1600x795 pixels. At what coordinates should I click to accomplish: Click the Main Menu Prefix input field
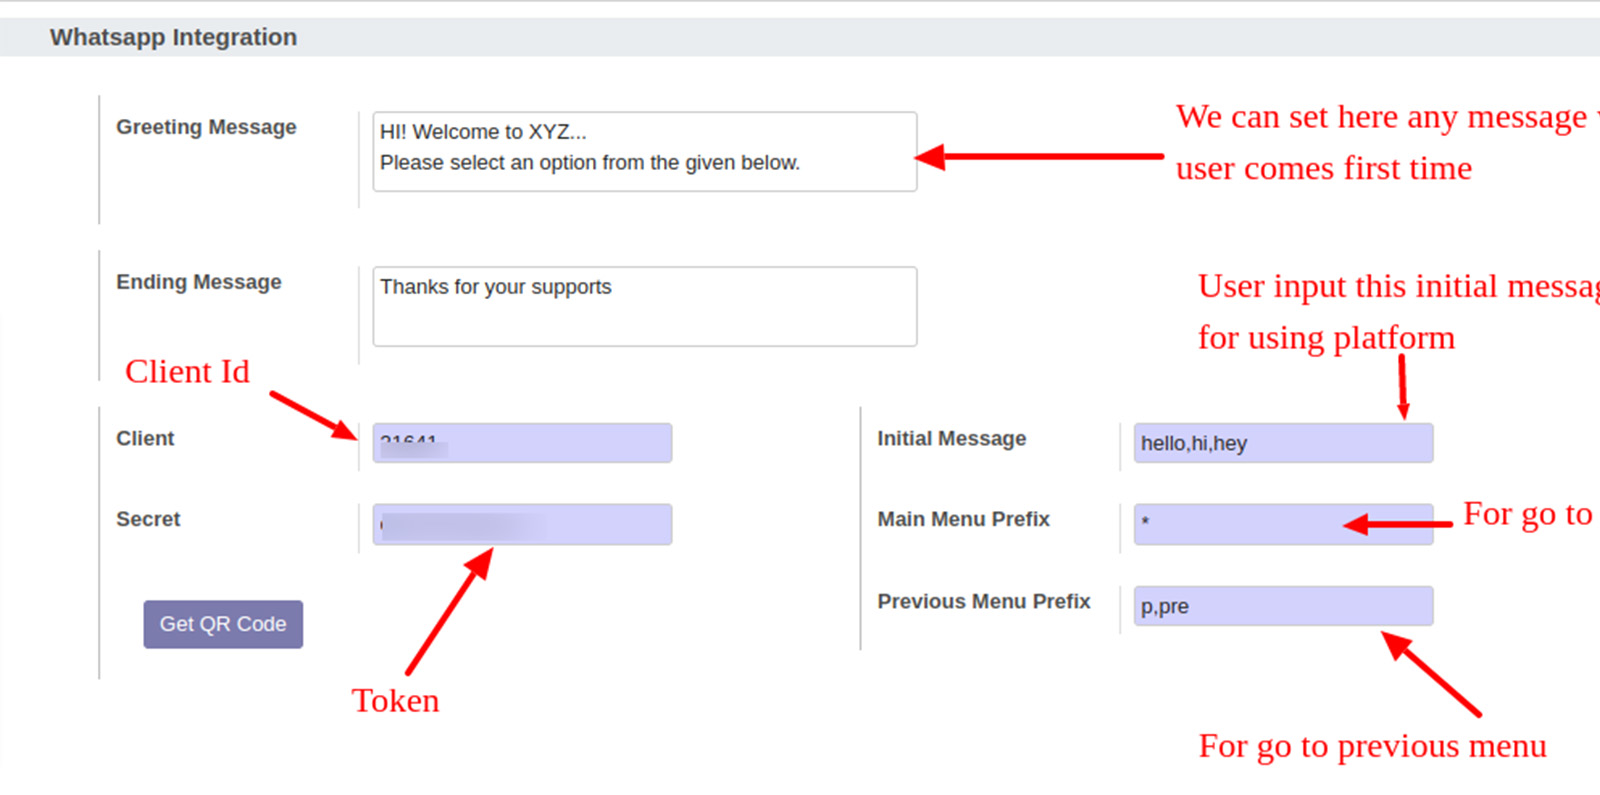point(1283,524)
